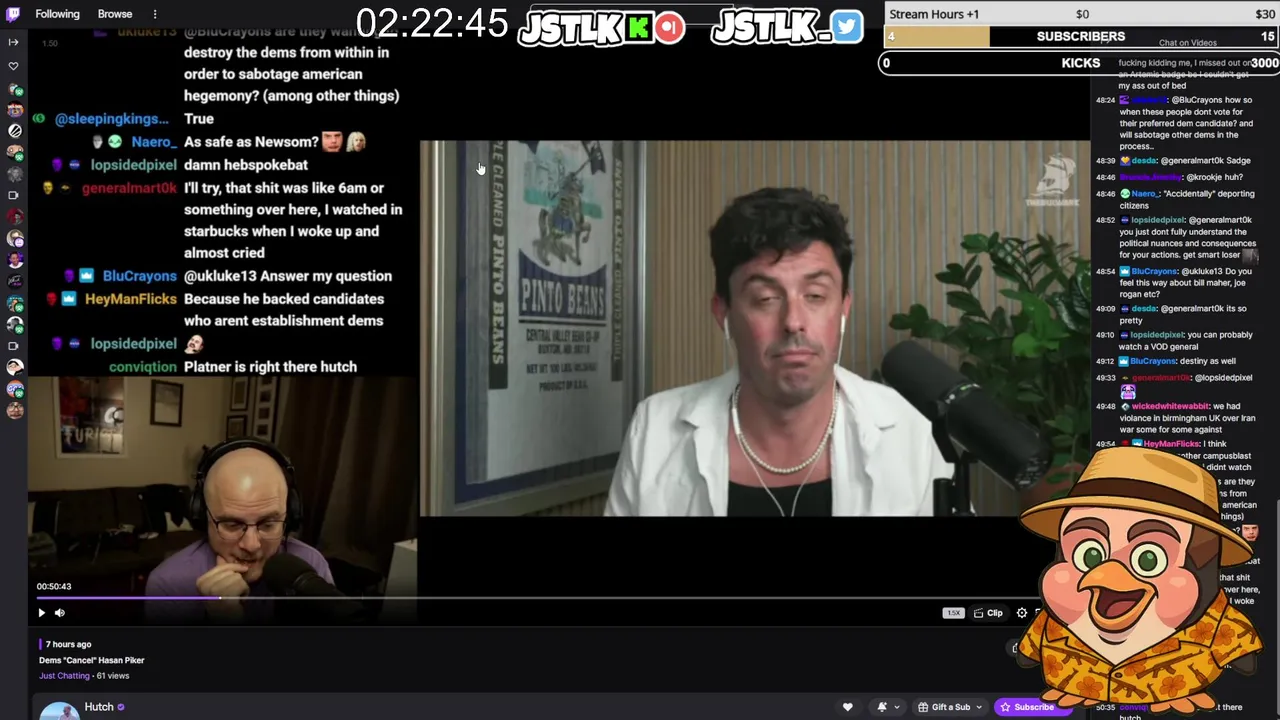Screen dimensions: 1280x720
Task: Click the 1.5X playback speed badge
Action: (x=953, y=613)
